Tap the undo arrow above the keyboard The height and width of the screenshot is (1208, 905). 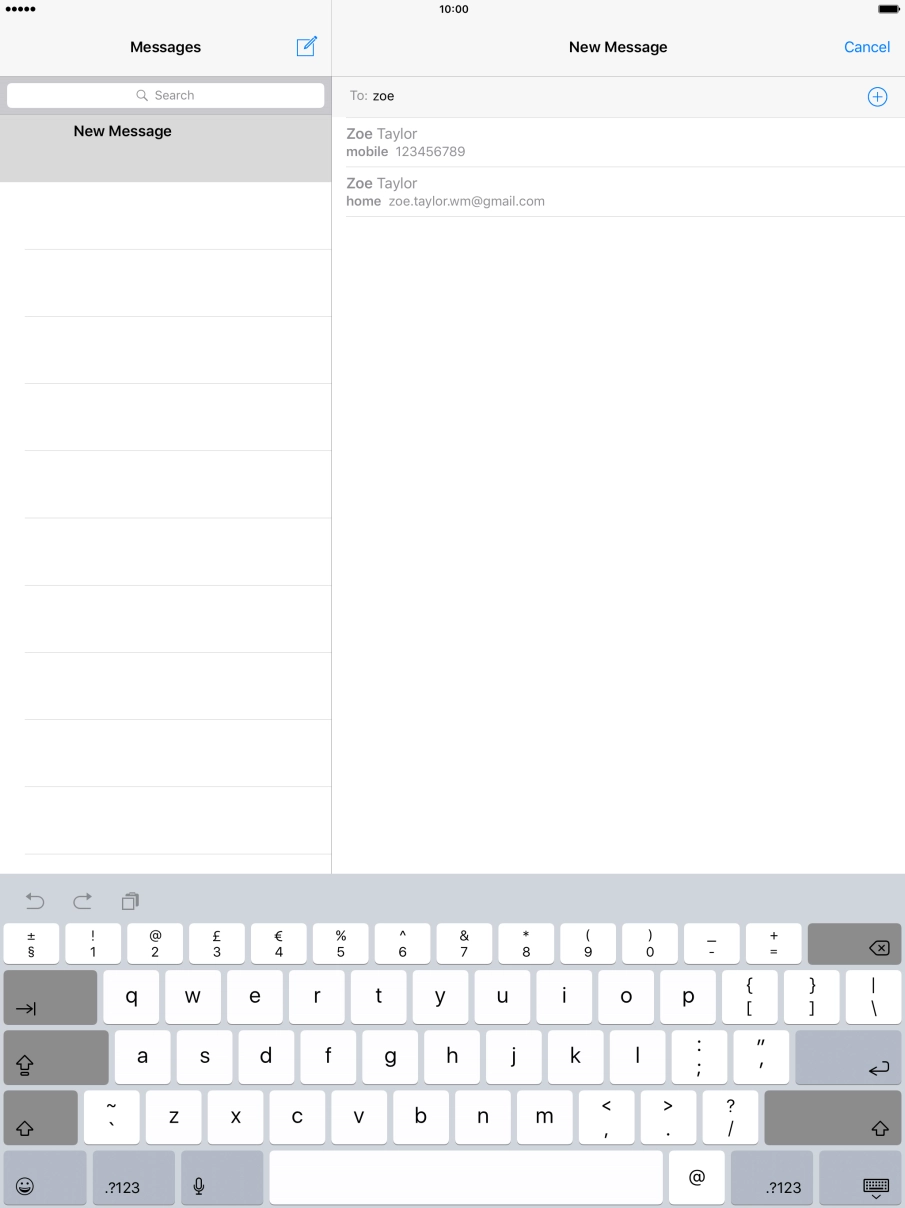[35, 901]
